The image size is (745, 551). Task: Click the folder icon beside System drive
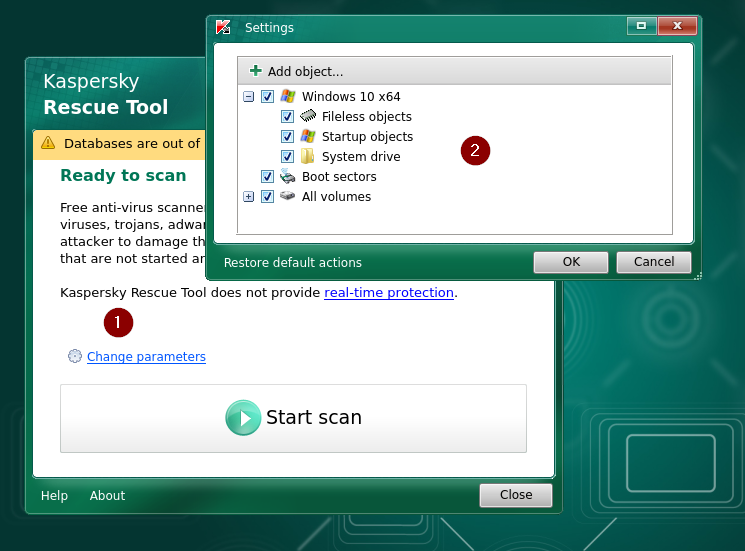click(x=307, y=156)
